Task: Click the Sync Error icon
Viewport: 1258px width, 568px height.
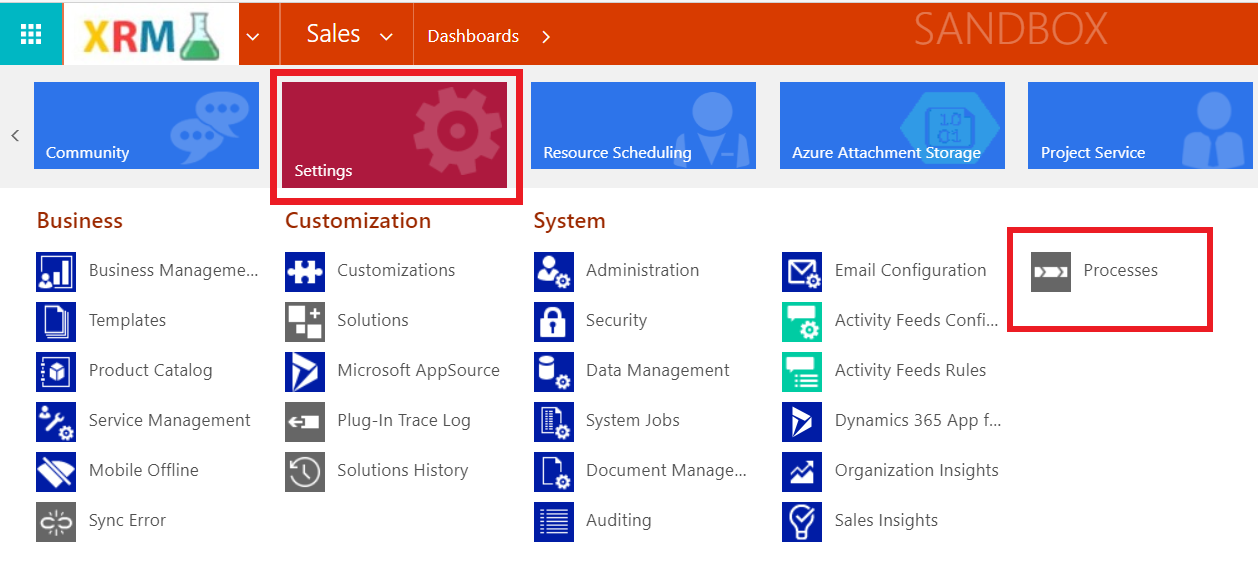Action: click(x=55, y=521)
